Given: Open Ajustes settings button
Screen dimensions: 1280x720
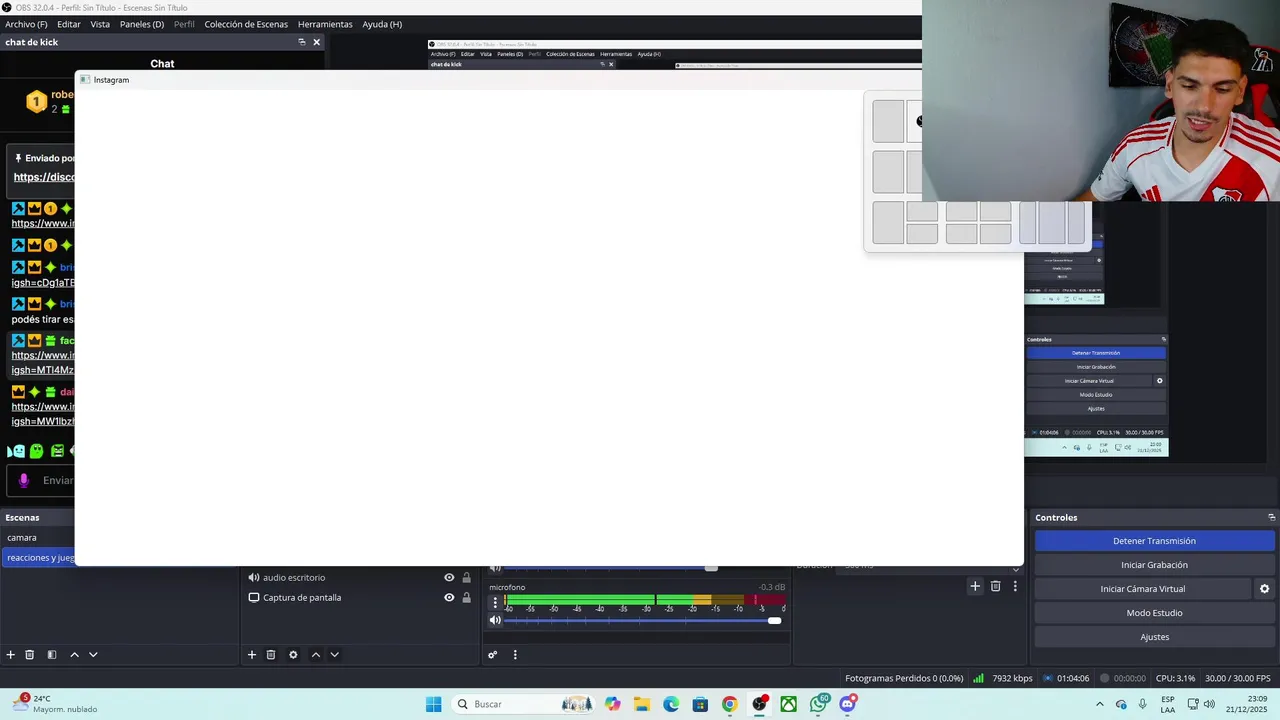Looking at the screenshot, I should 1154,637.
